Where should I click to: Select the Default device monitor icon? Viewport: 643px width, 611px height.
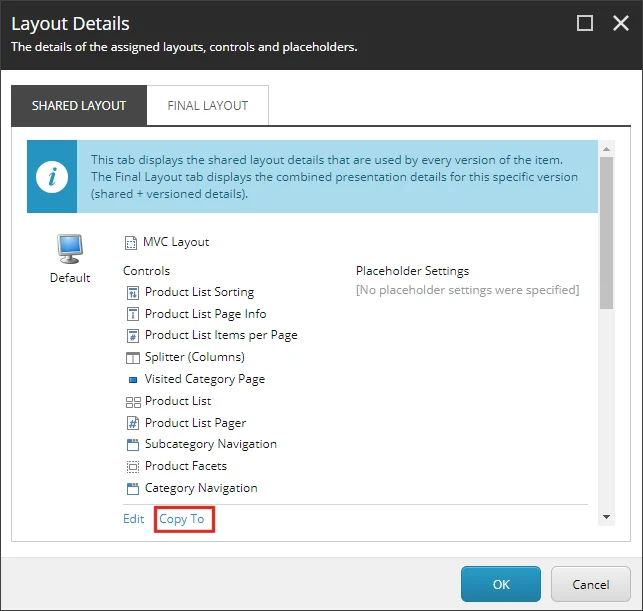coord(70,249)
